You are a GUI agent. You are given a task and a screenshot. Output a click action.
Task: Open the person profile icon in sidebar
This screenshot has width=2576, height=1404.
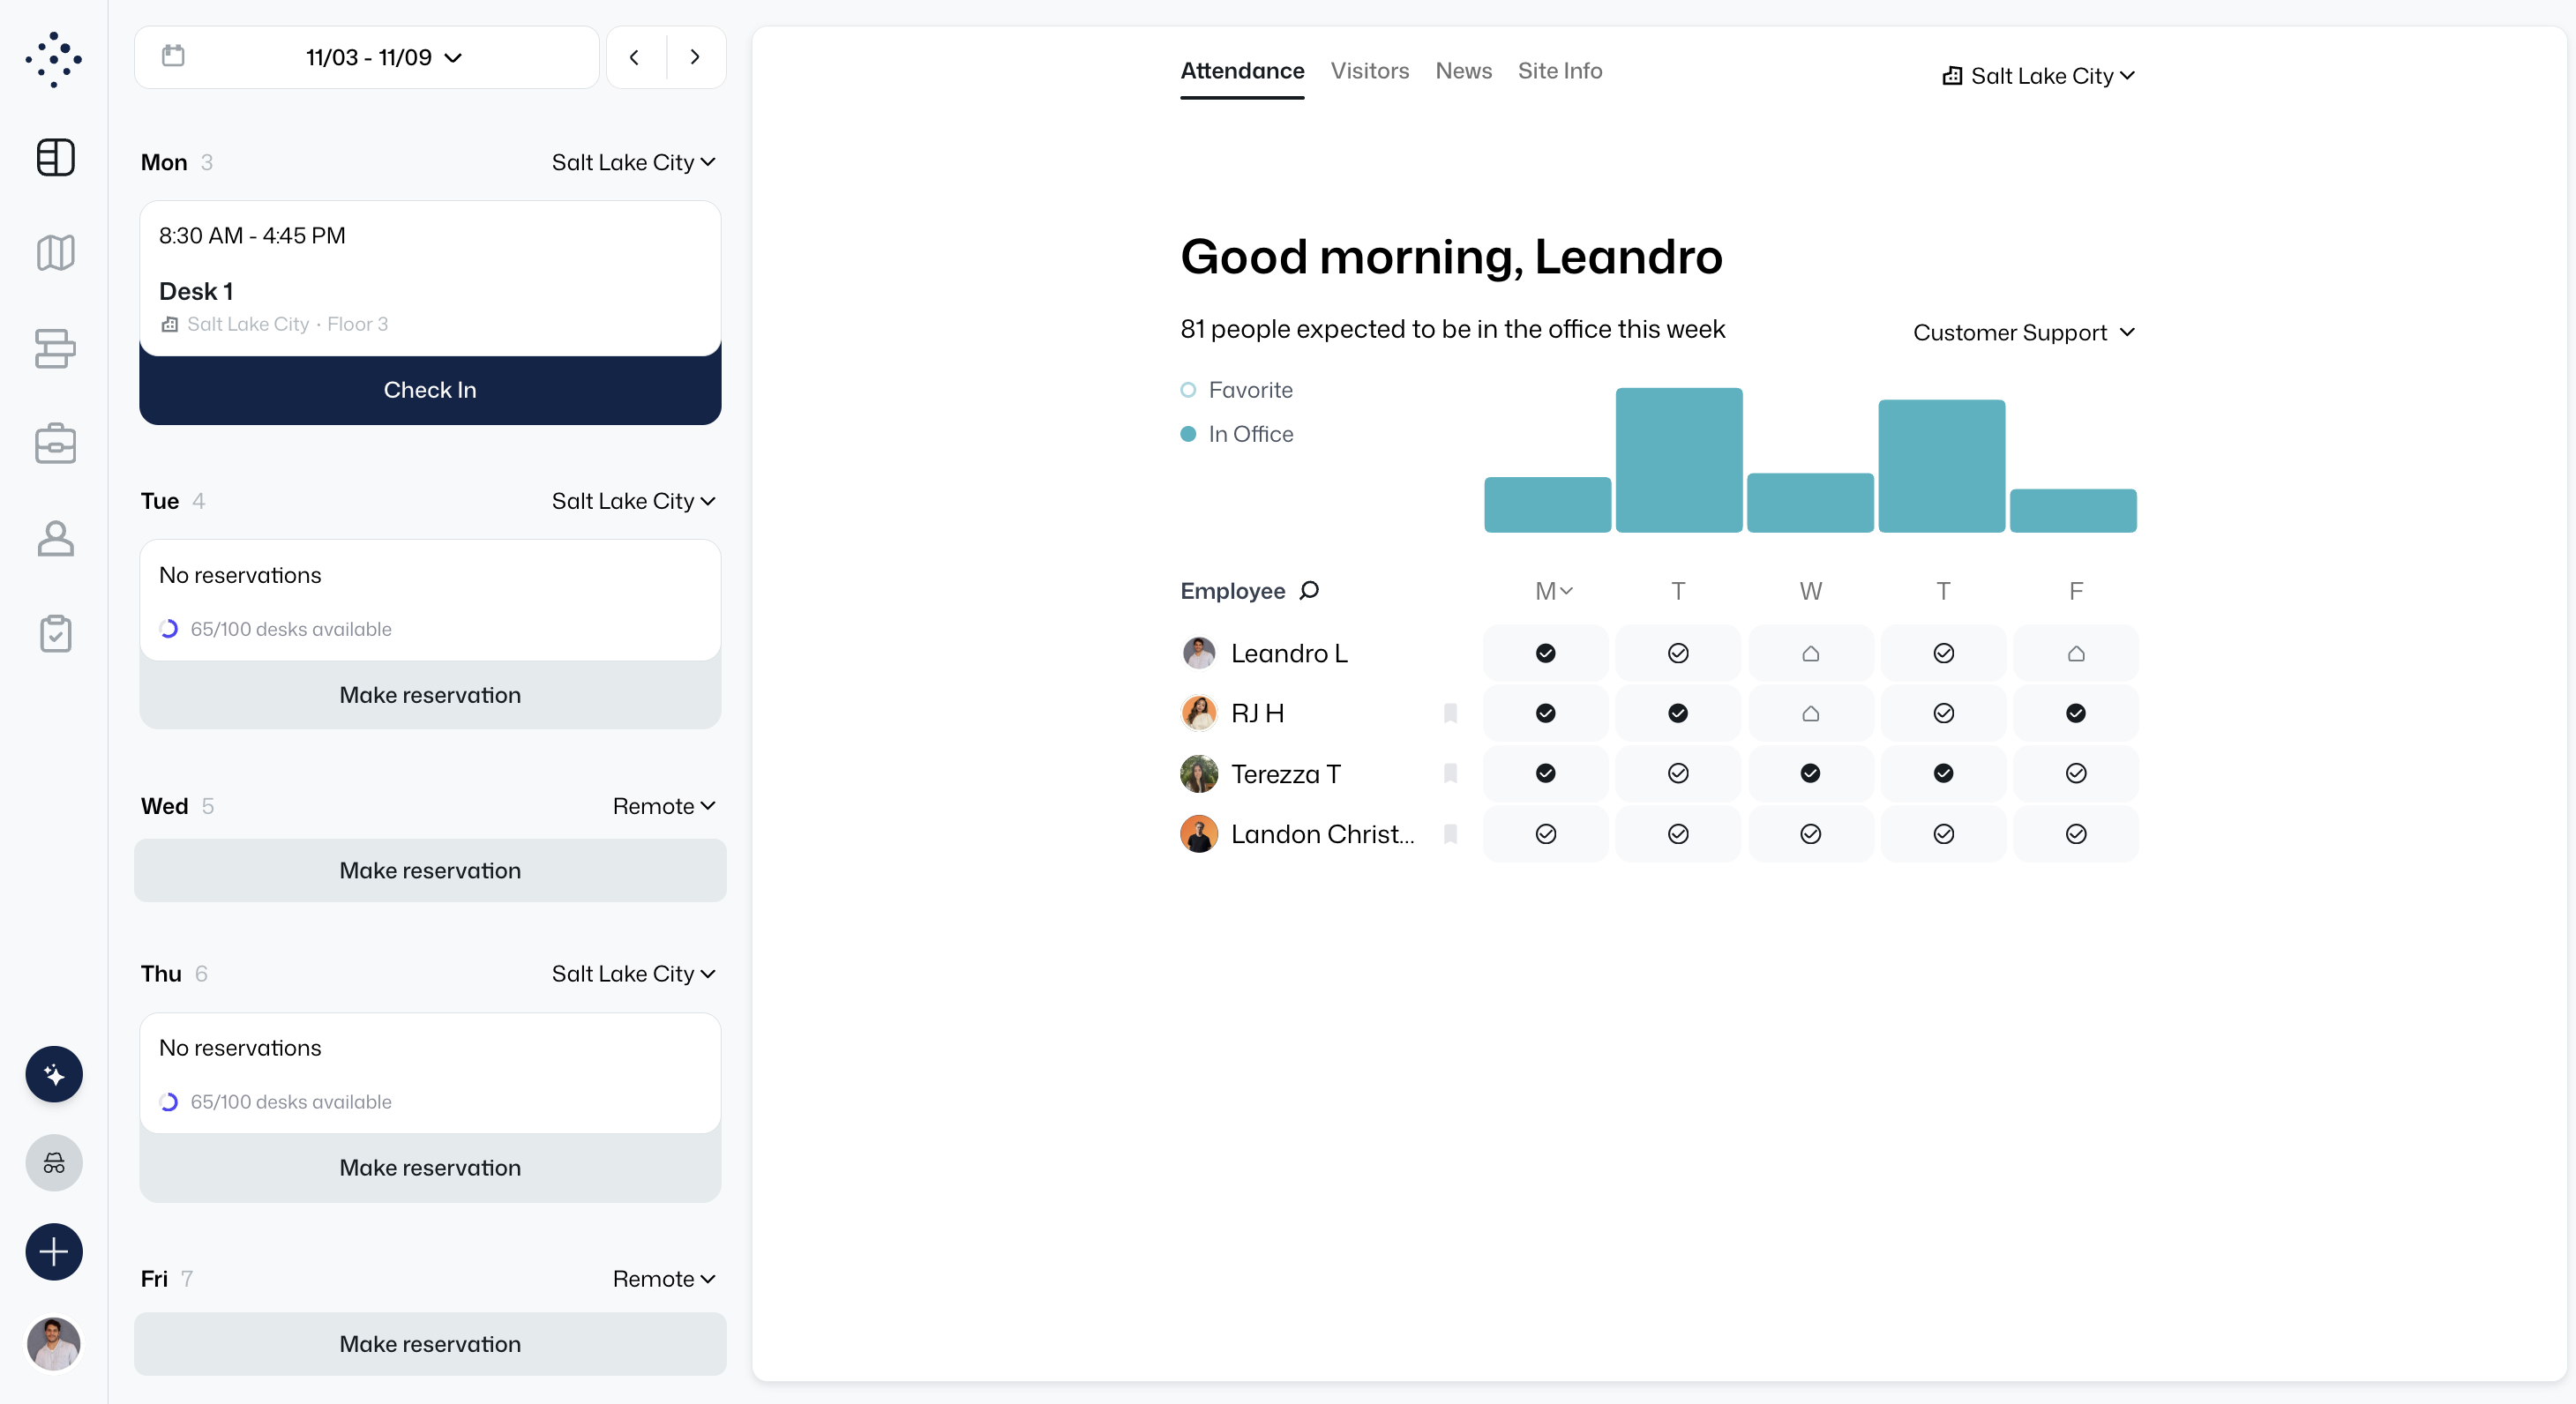click(x=55, y=539)
